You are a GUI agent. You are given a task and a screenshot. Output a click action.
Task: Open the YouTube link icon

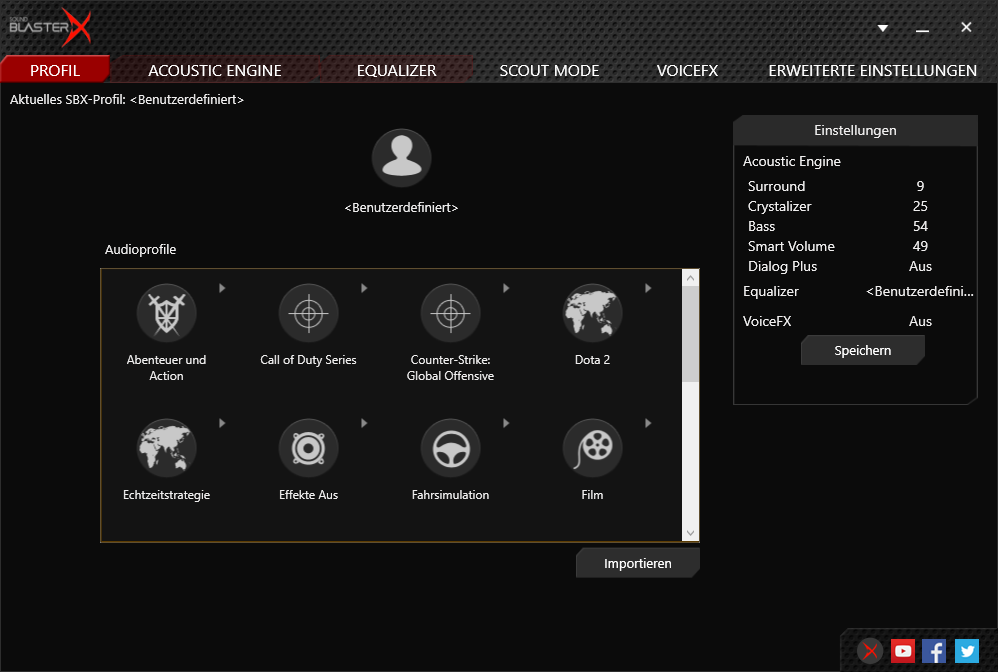[x=903, y=651]
